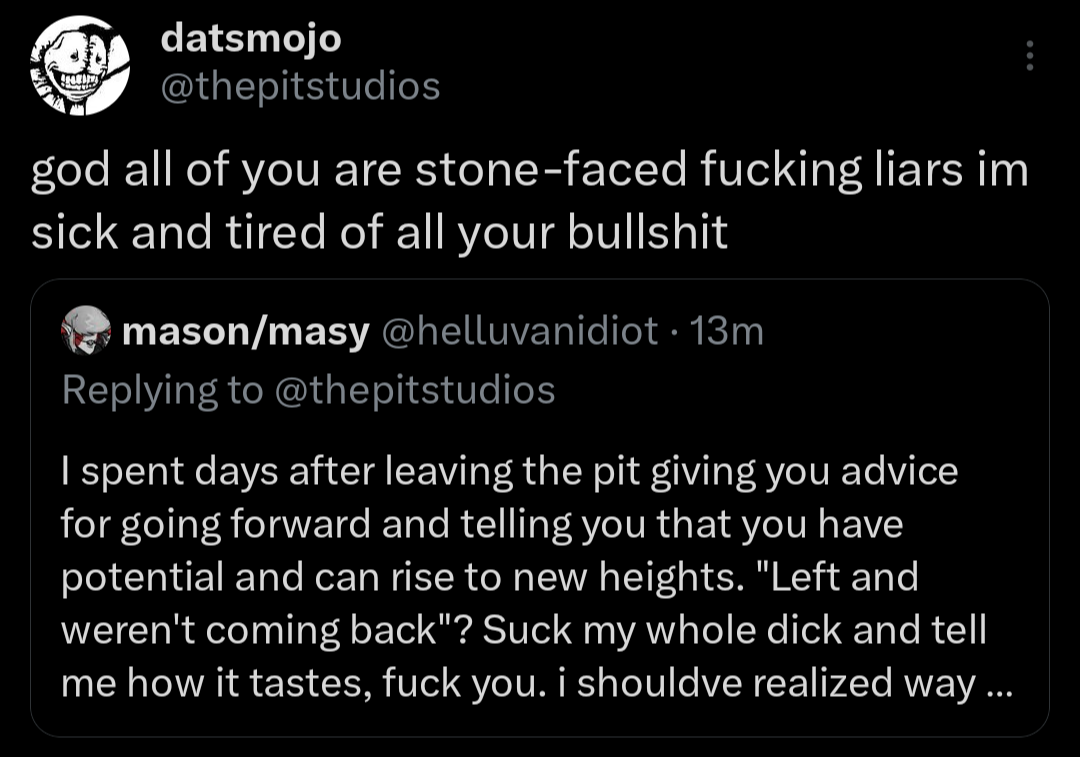
Task: Click the "Replying to" label text
Action: click(161, 390)
